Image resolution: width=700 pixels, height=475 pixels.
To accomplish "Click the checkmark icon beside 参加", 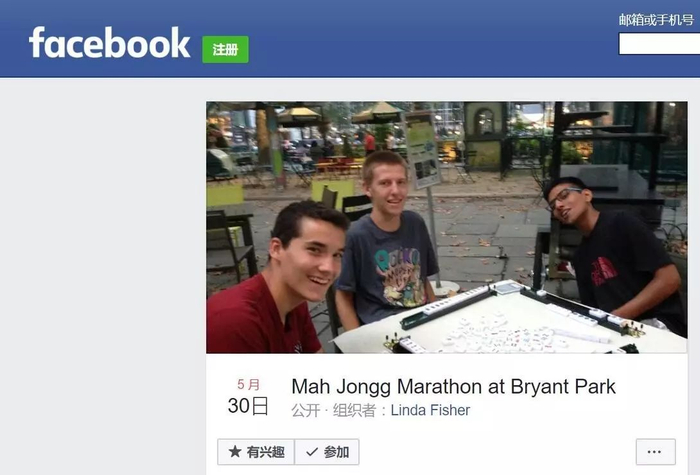I will pyautogui.click(x=312, y=452).
